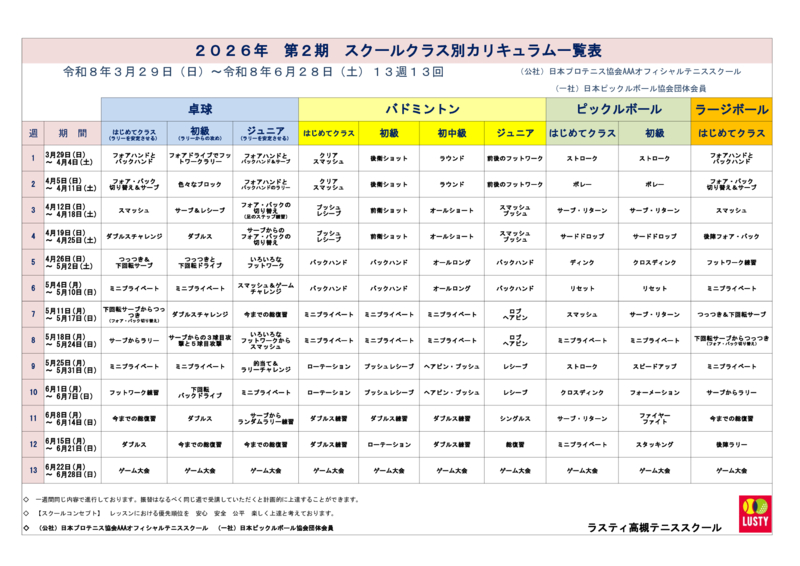
Task: Click week 12 ローテーション cell
Action: coord(389,445)
